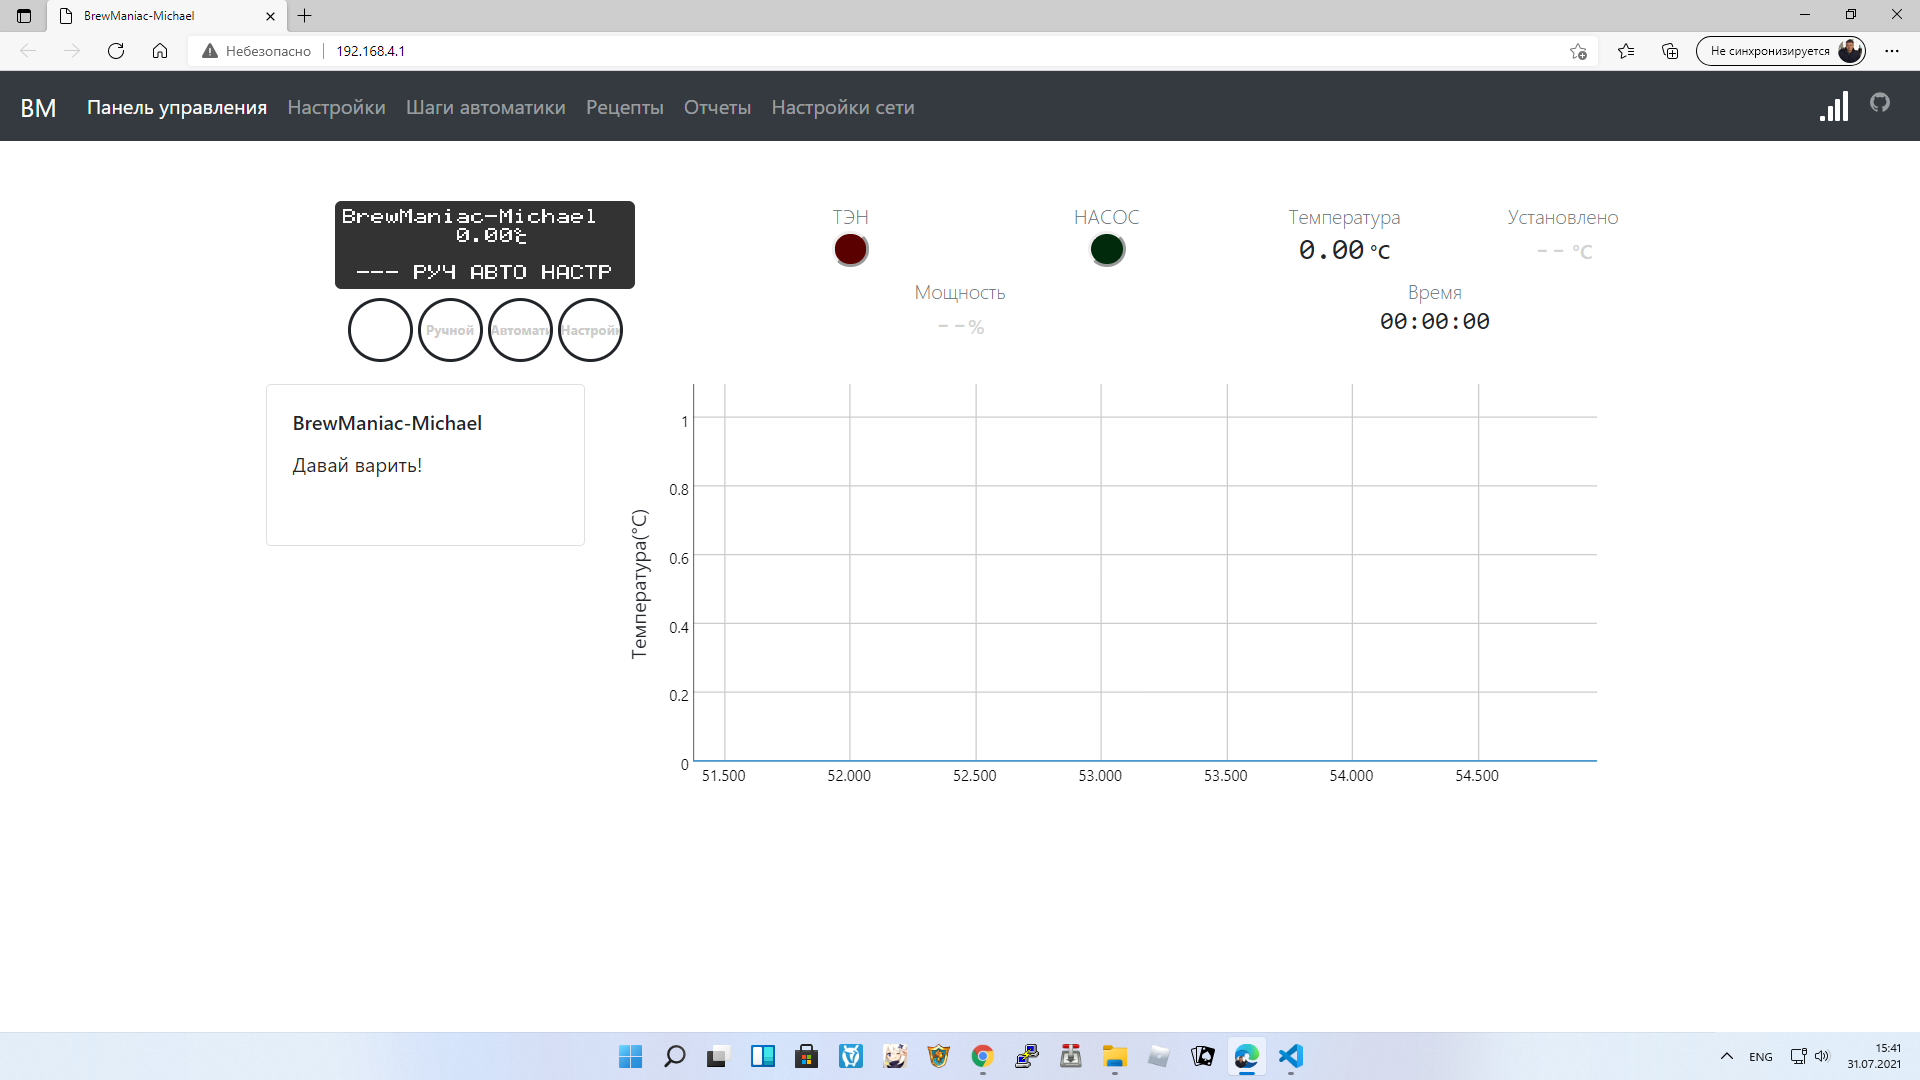This screenshot has width=1920, height=1080.
Task: Open the Widgets taskbar icon
Action: click(x=762, y=1056)
